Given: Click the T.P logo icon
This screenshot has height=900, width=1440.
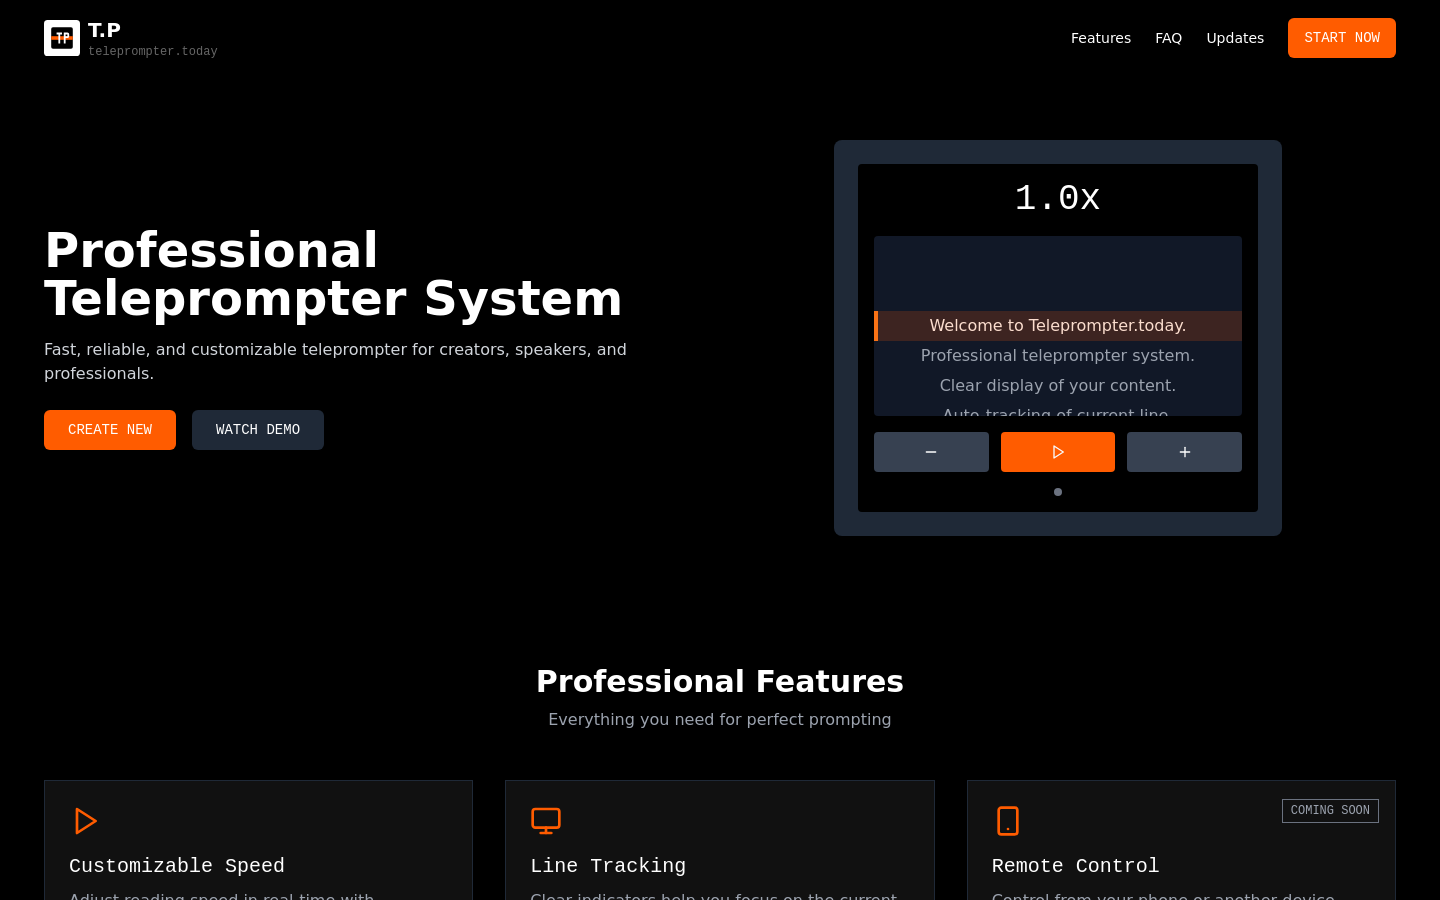Looking at the screenshot, I should (x=62, y=38).
